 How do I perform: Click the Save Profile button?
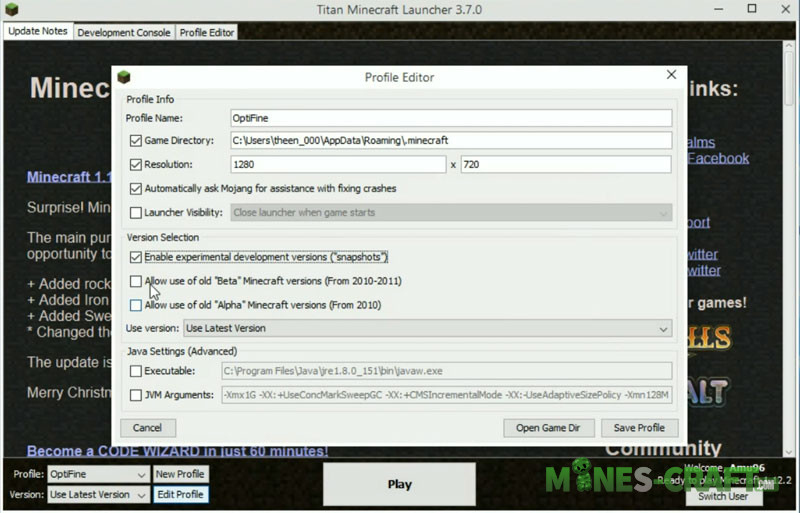639,428
